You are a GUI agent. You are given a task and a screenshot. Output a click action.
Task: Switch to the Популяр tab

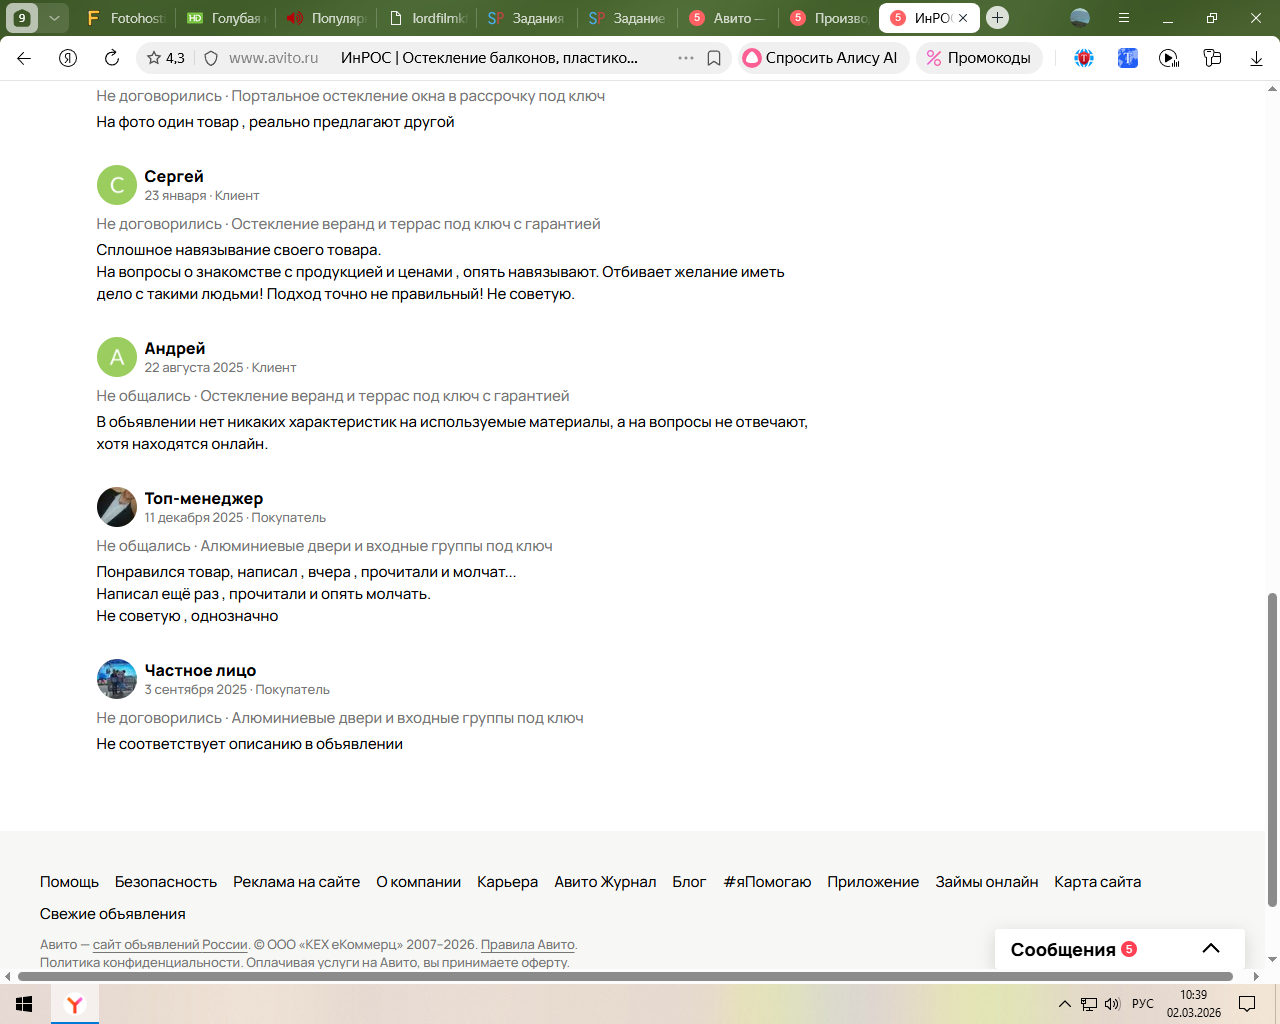pos(326,18)
